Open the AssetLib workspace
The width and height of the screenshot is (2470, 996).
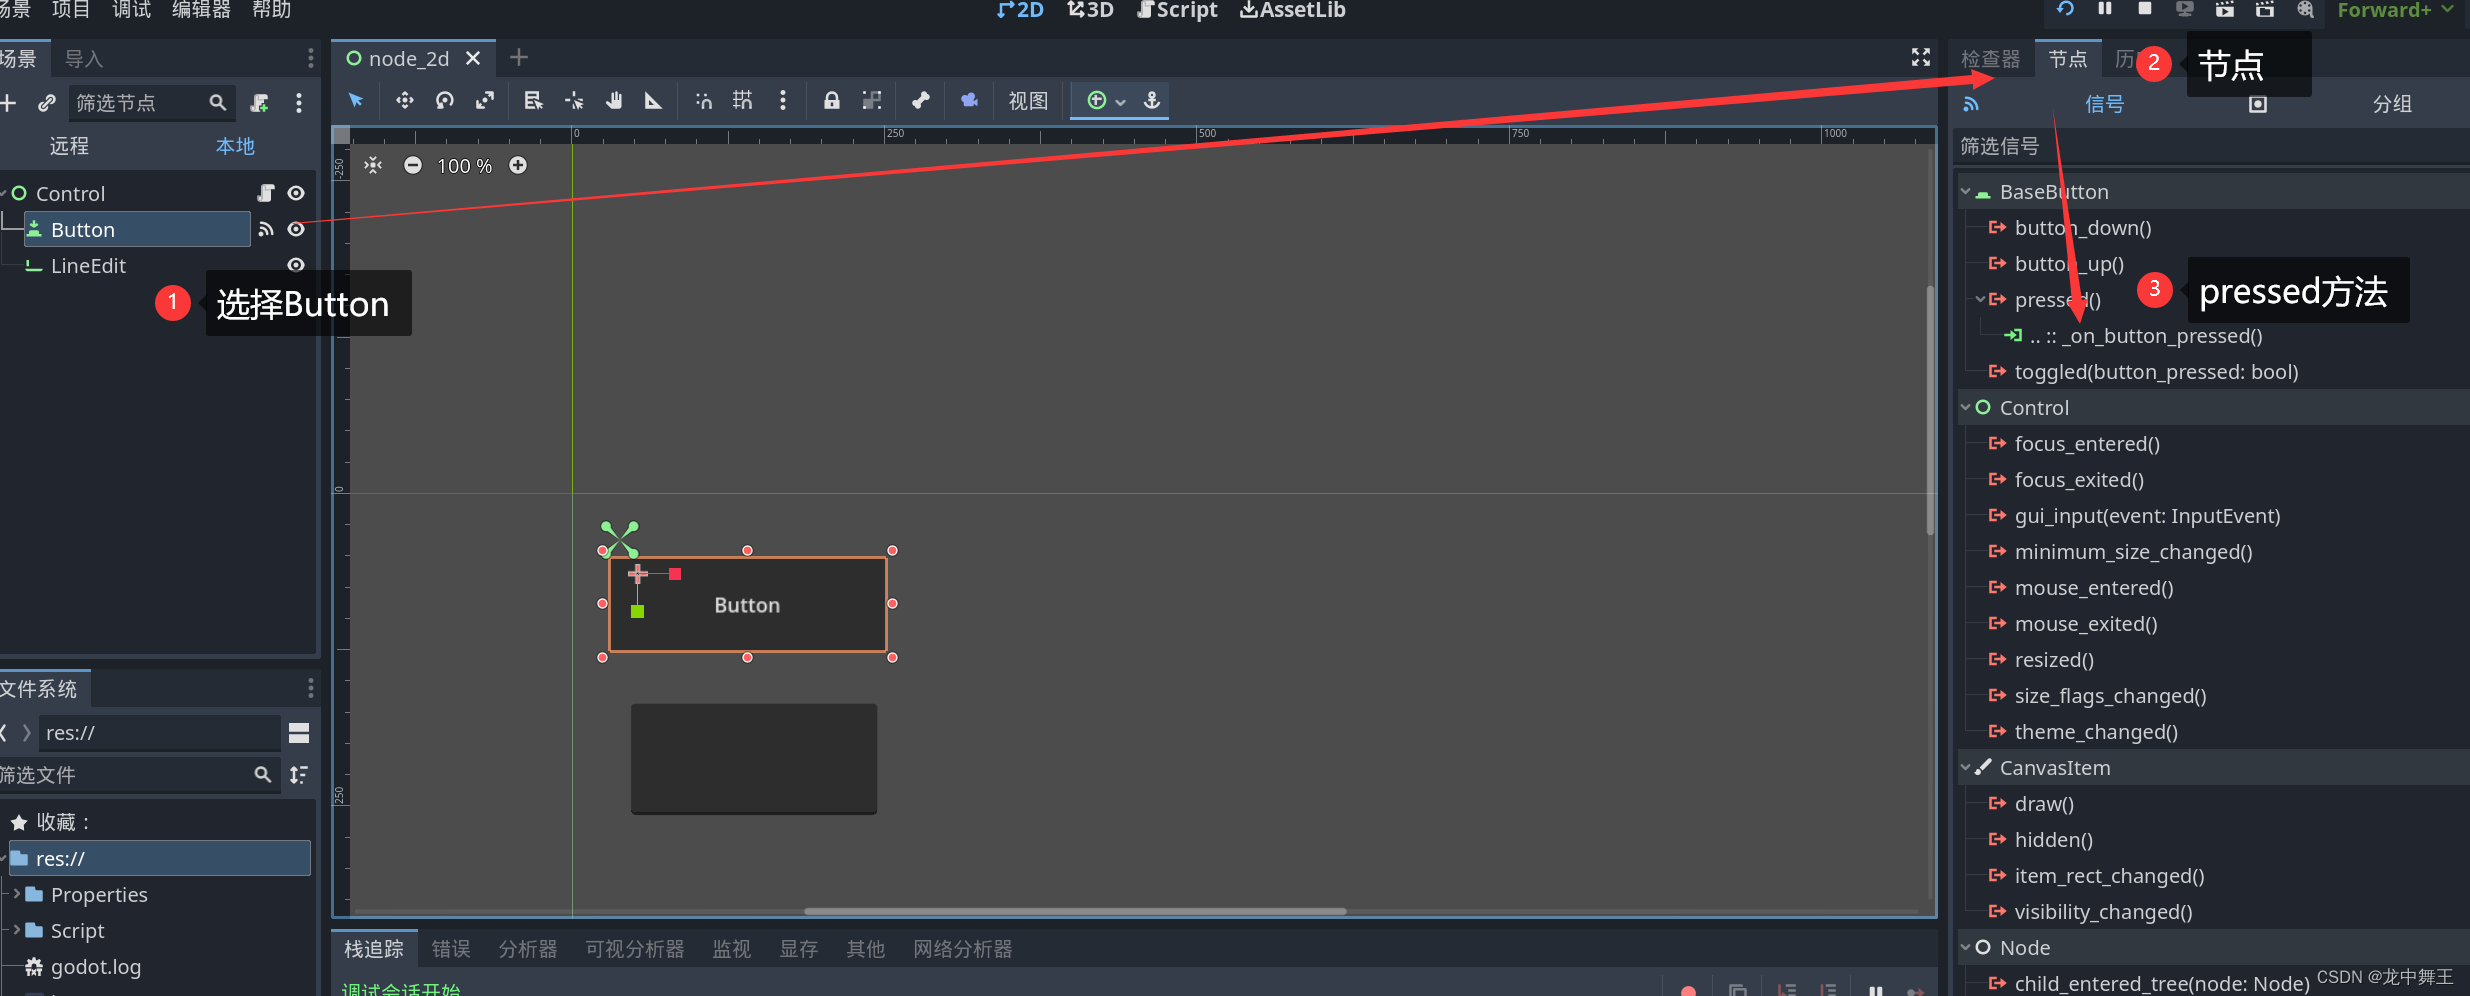tap(1293, 10)
